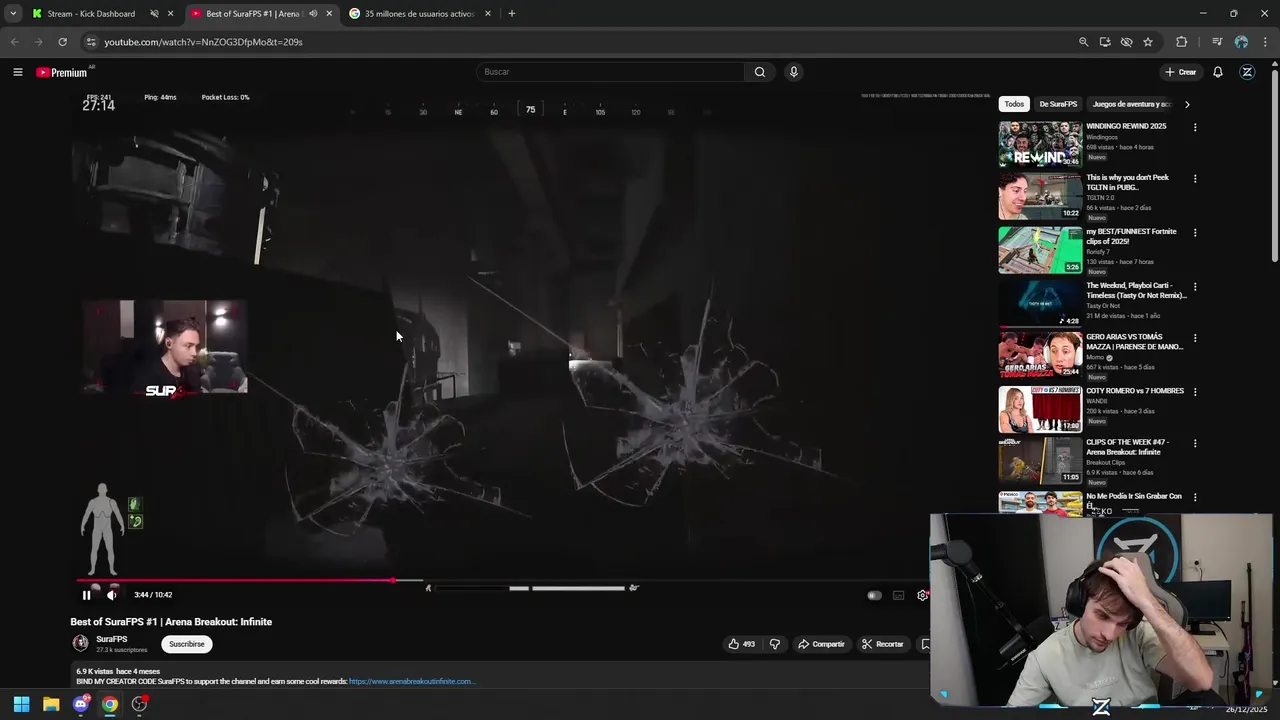Click the Compartir share button
The image size is (1280, 720).
coord(821,644)
